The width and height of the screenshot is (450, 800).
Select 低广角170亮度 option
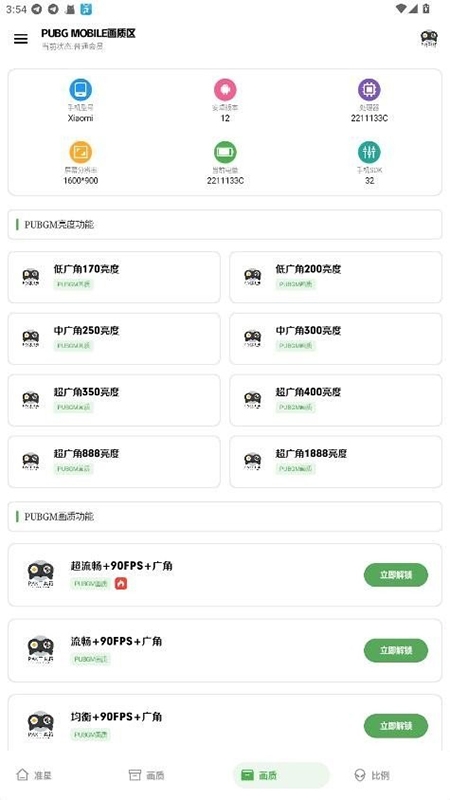pos(114,277)
